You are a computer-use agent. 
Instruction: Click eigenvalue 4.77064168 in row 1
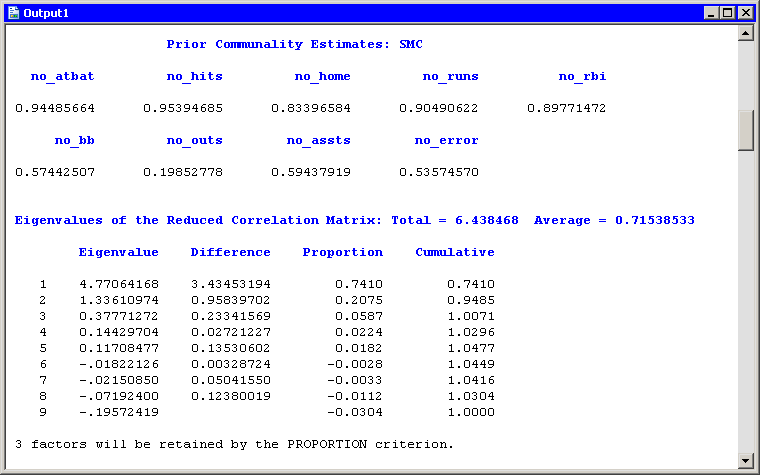119,284
